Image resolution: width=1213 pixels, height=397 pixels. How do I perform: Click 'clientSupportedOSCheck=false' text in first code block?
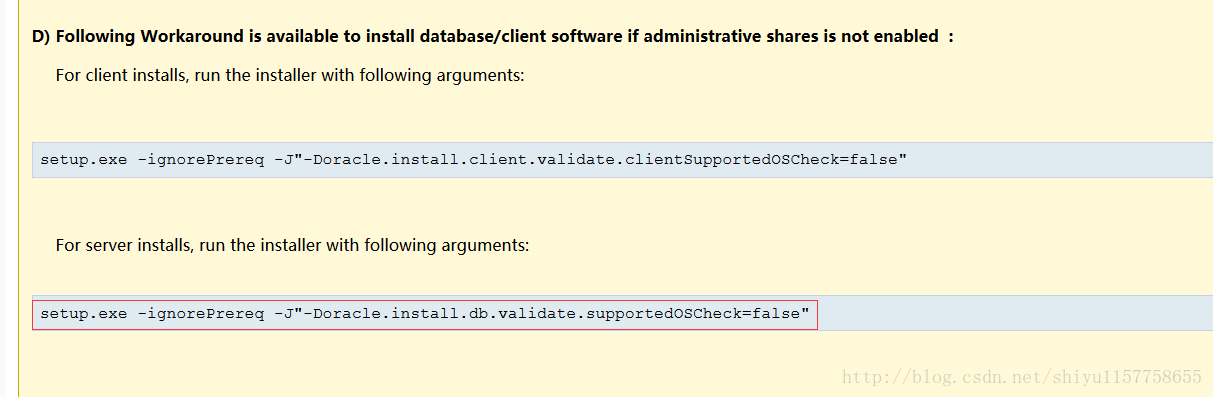(x=761, y=159)
